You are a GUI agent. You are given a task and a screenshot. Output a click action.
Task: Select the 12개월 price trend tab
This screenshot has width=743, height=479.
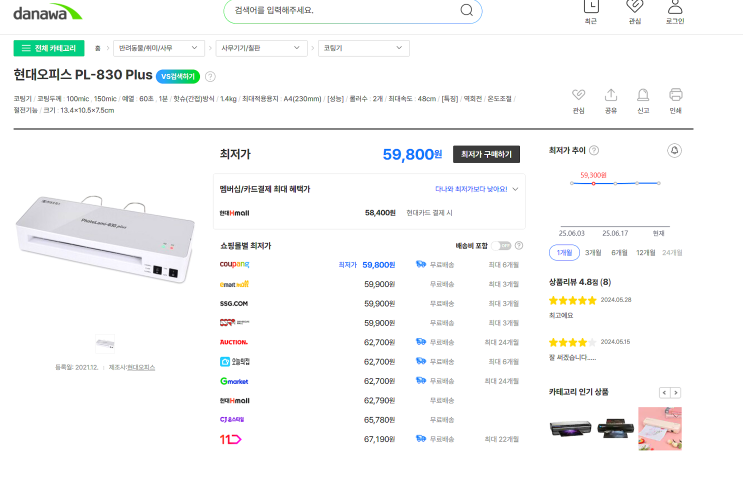coord(645,253)
